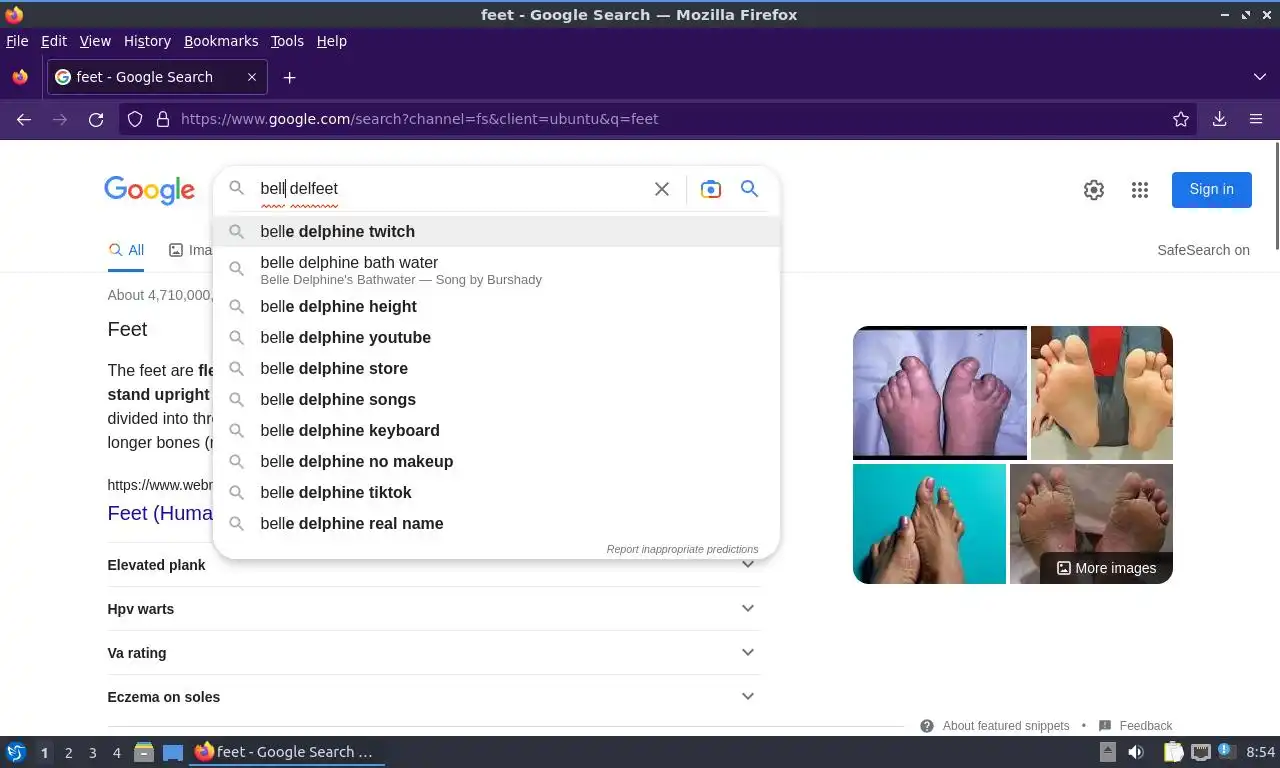Expand the 'Hpv warts' section
The image size is (1280, 768).
coord(433,609)
